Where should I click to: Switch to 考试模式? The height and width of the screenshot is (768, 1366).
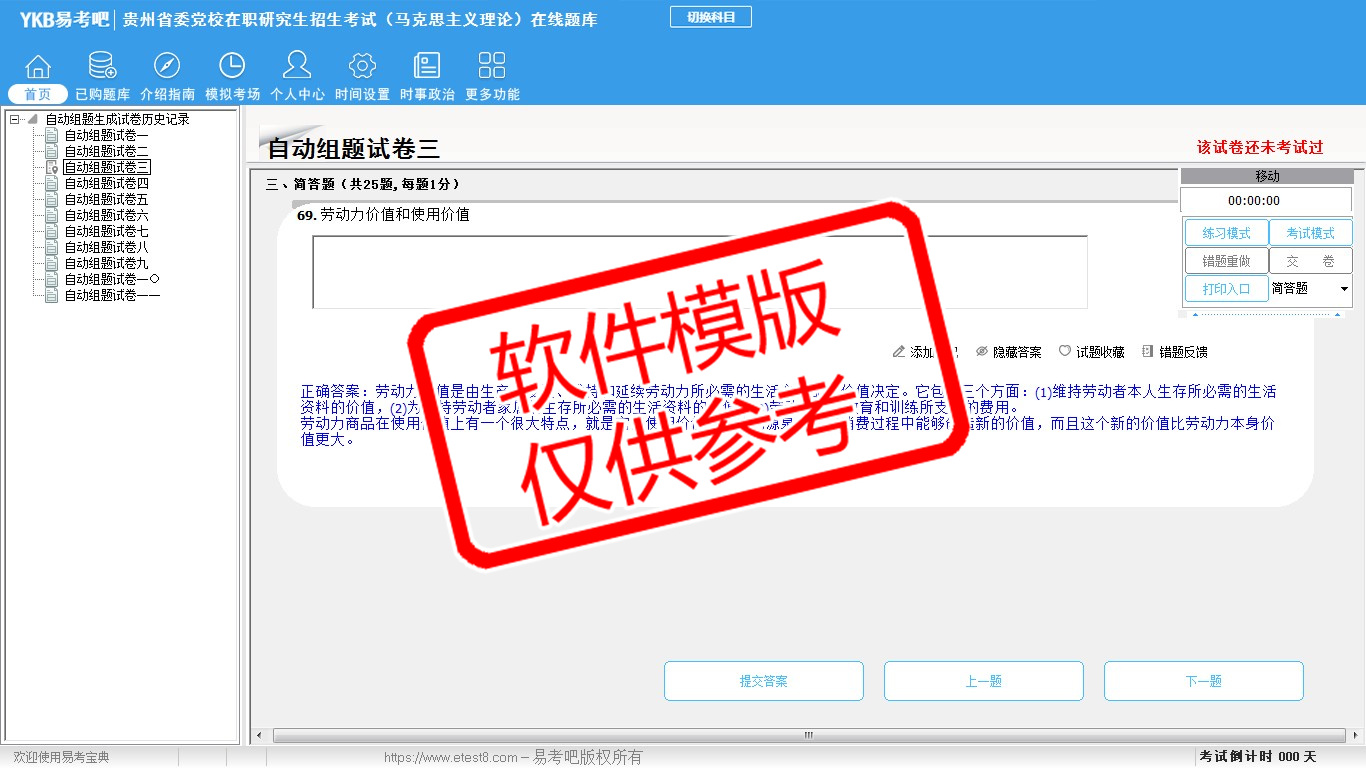pyautogui.click(x=1310, y=233)
